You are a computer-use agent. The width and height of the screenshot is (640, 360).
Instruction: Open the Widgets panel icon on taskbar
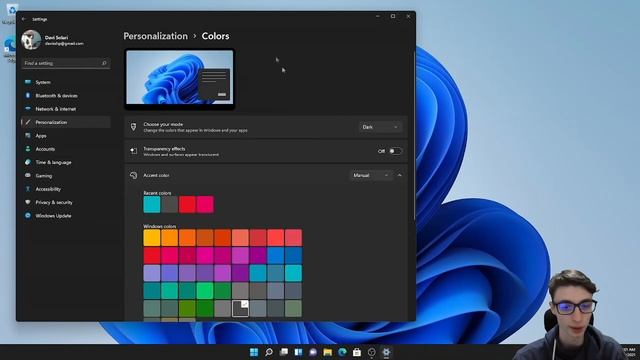pyautogui.click(x=298, y=352)
